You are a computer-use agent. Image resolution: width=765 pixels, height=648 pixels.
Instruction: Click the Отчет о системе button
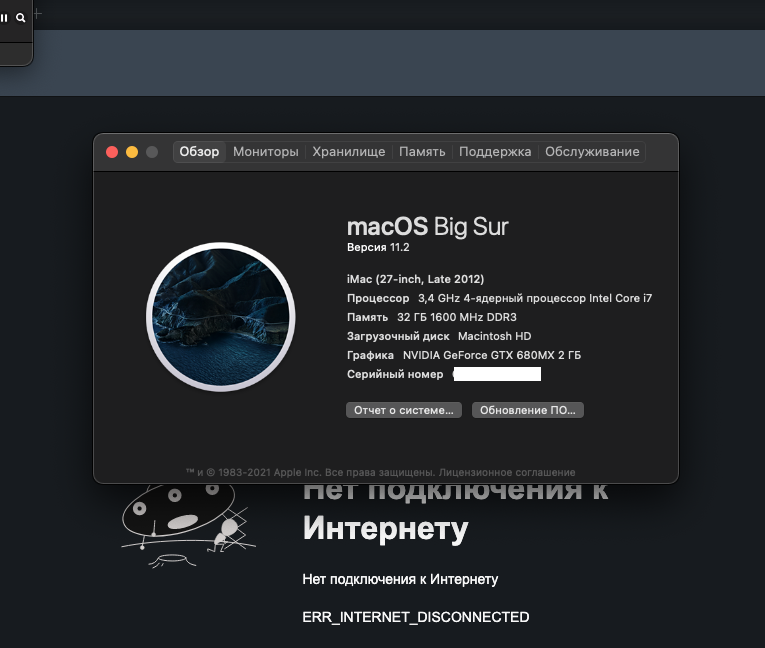tap(404, 410)
